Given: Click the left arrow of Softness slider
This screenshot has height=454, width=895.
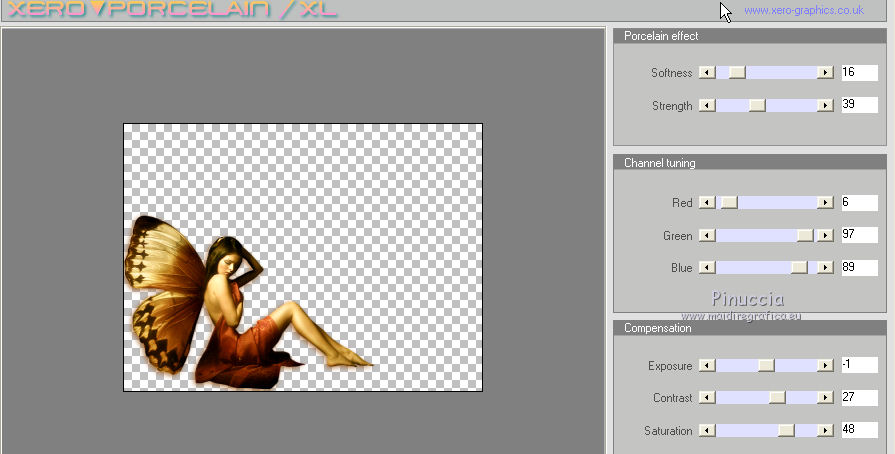Looking at the screenshot, I should 707,73.
